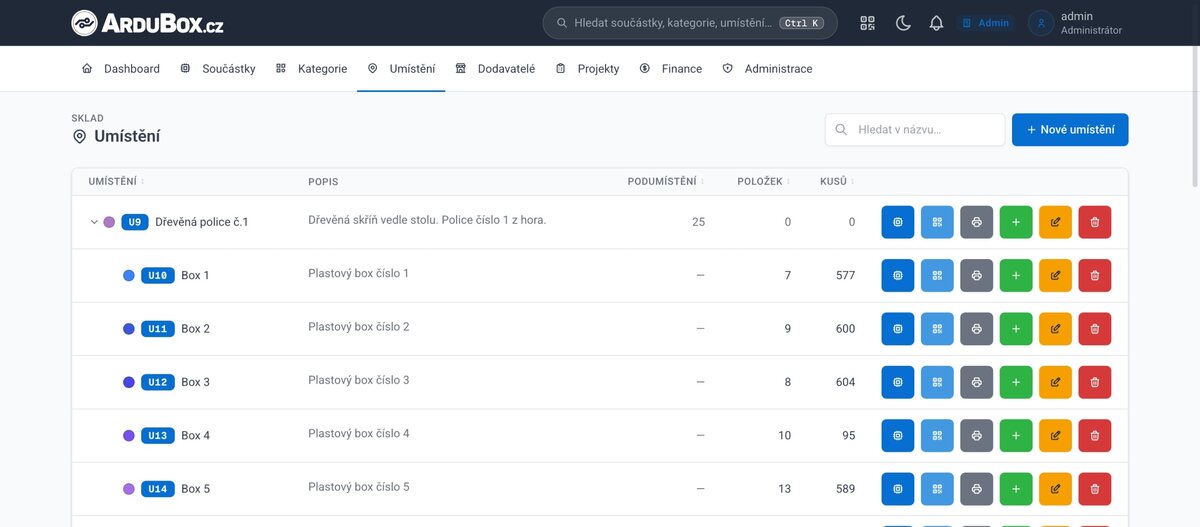
Task: Edit the Box 1 row
Action: pos(1055,275)
